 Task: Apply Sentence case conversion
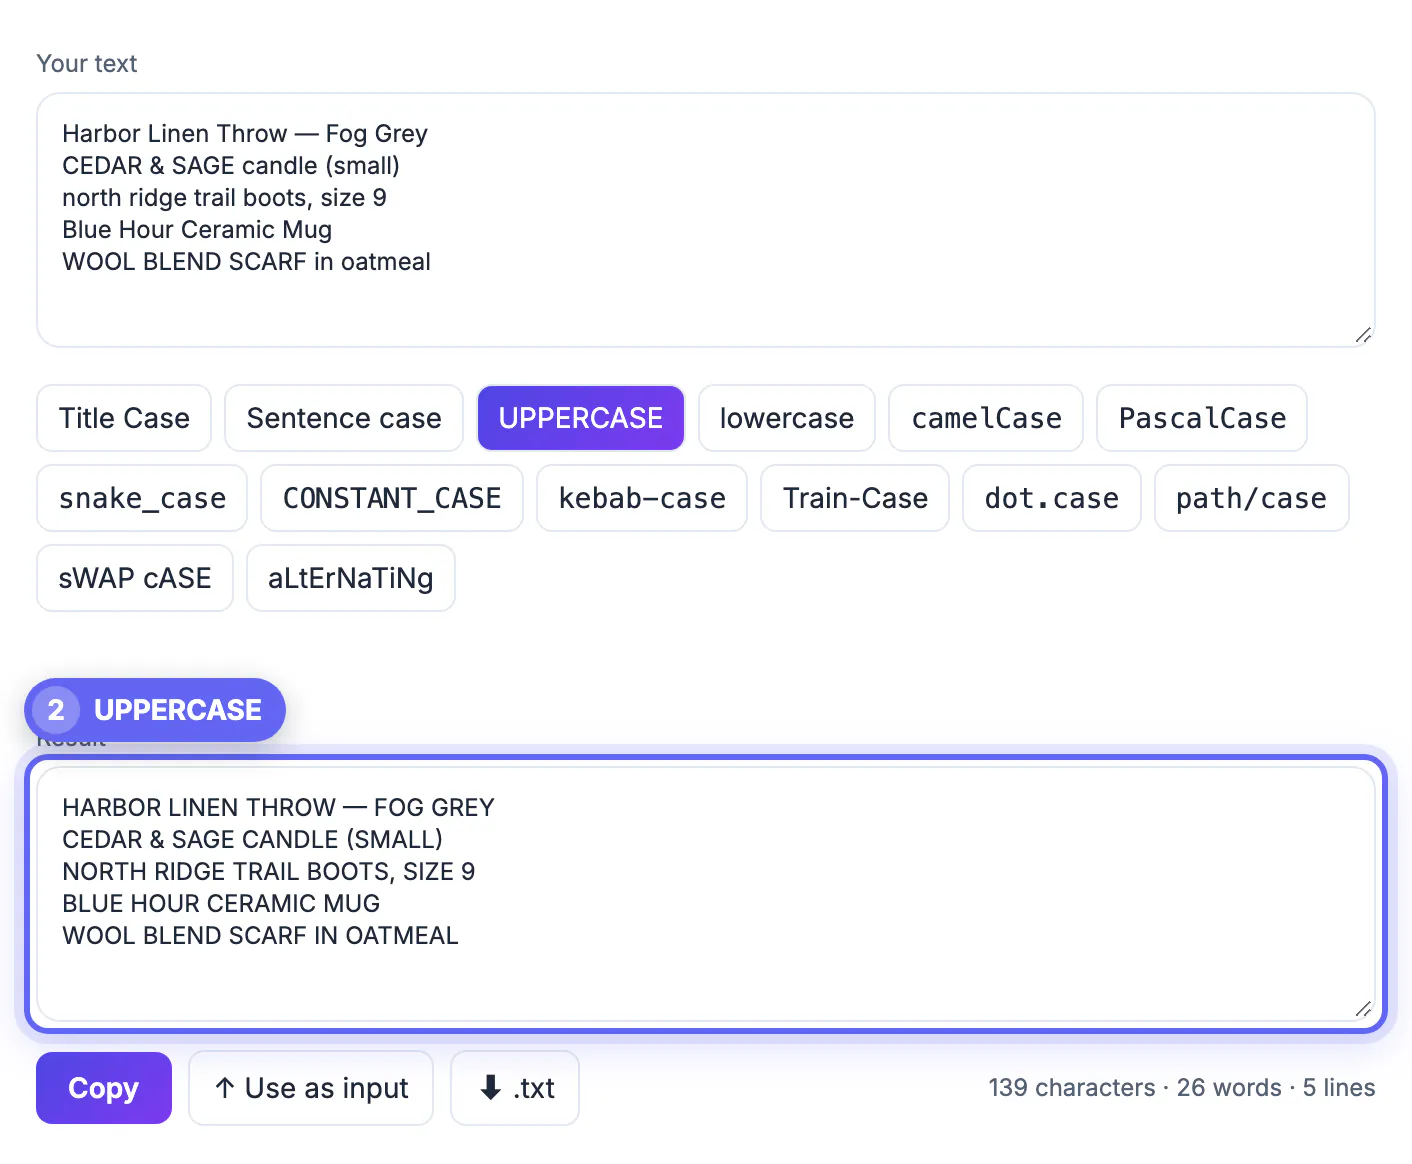coord(344,418)
